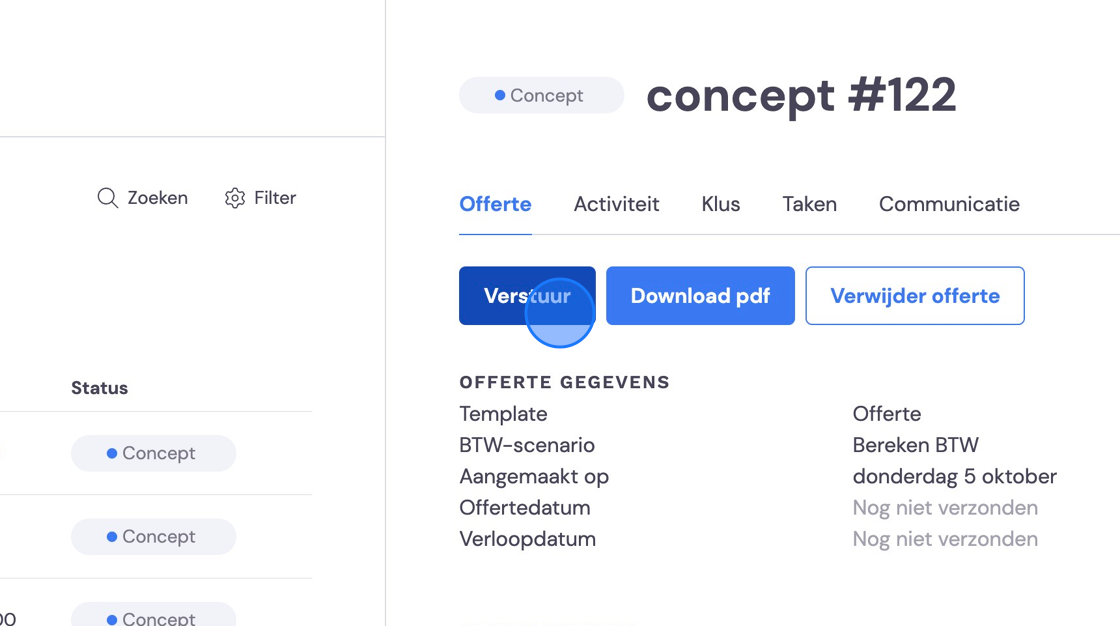Click Verwijder offerte button

point(915,296)
